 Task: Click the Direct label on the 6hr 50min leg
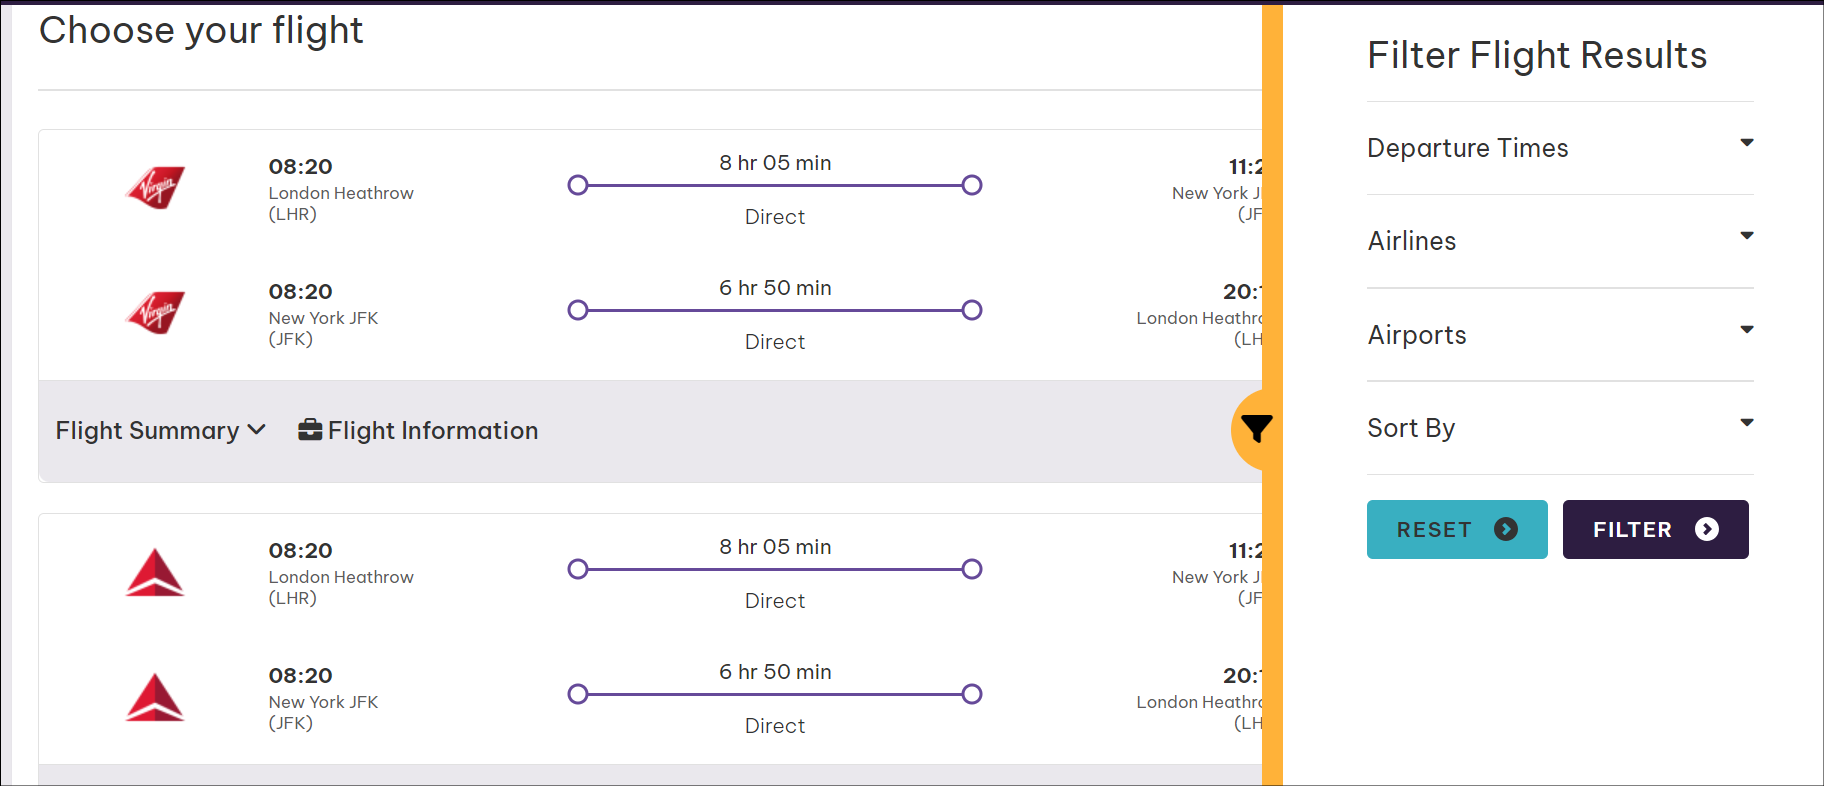tap(775, 341)
